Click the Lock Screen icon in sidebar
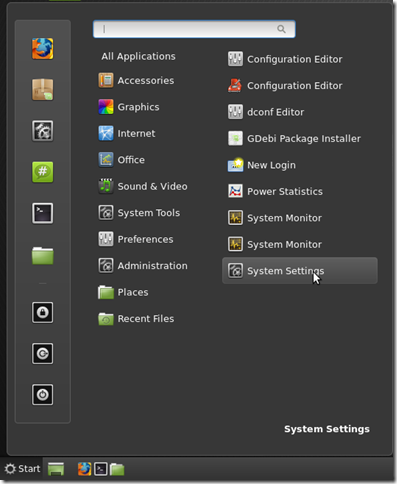 [x=42, y=312]
